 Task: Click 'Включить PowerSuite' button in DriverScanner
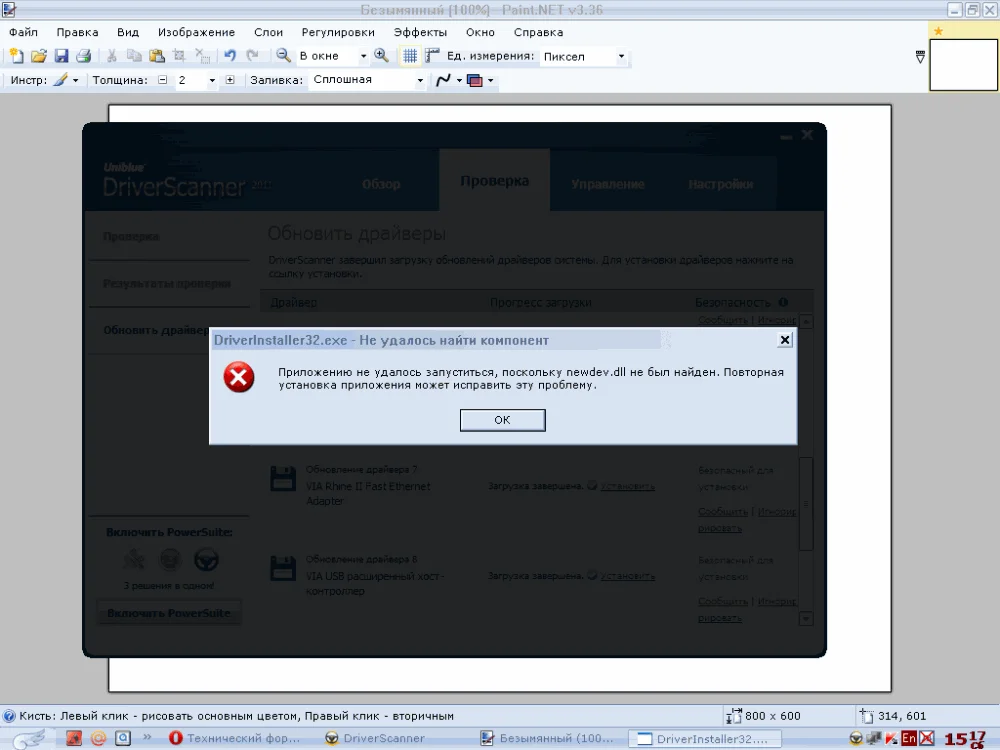169,613
